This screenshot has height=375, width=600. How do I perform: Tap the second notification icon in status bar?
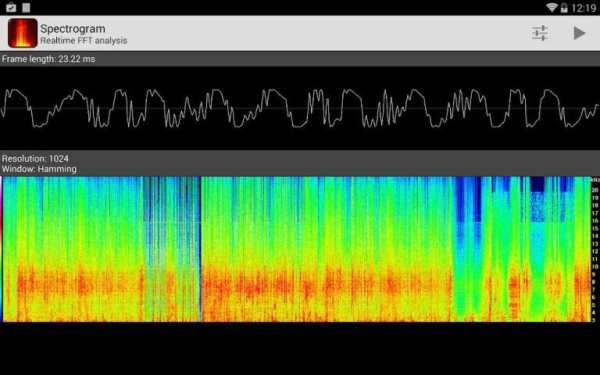(26, 7)
